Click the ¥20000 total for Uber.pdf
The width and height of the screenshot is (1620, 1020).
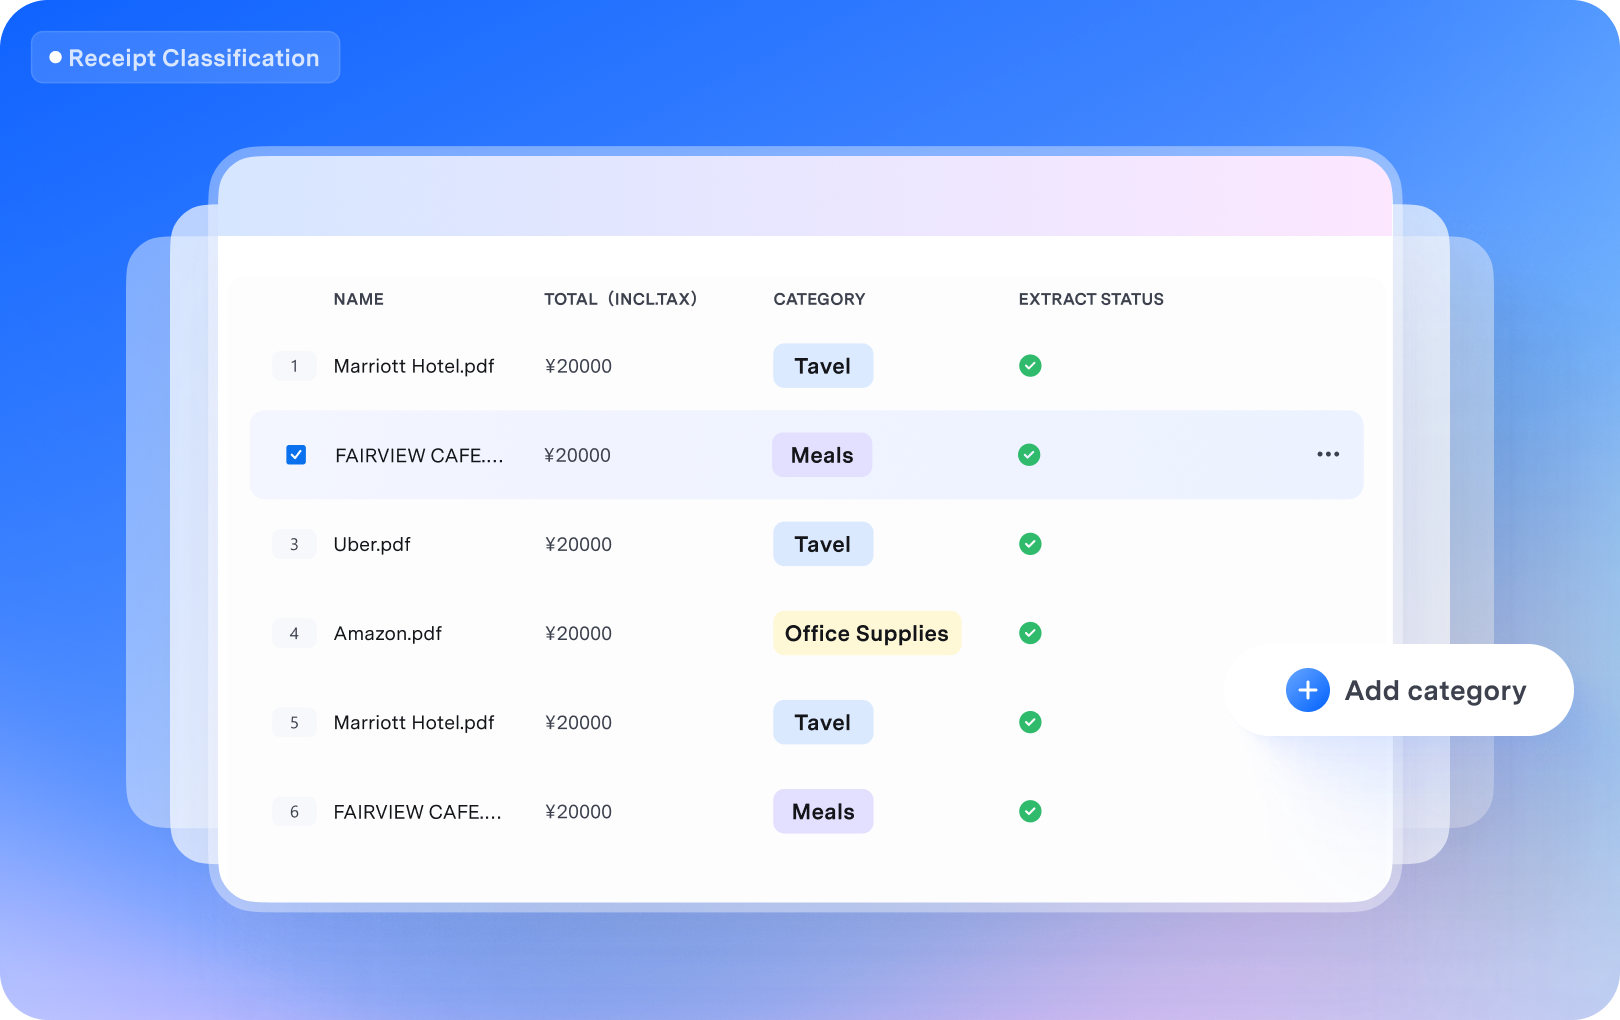click(x=578, y=544)
